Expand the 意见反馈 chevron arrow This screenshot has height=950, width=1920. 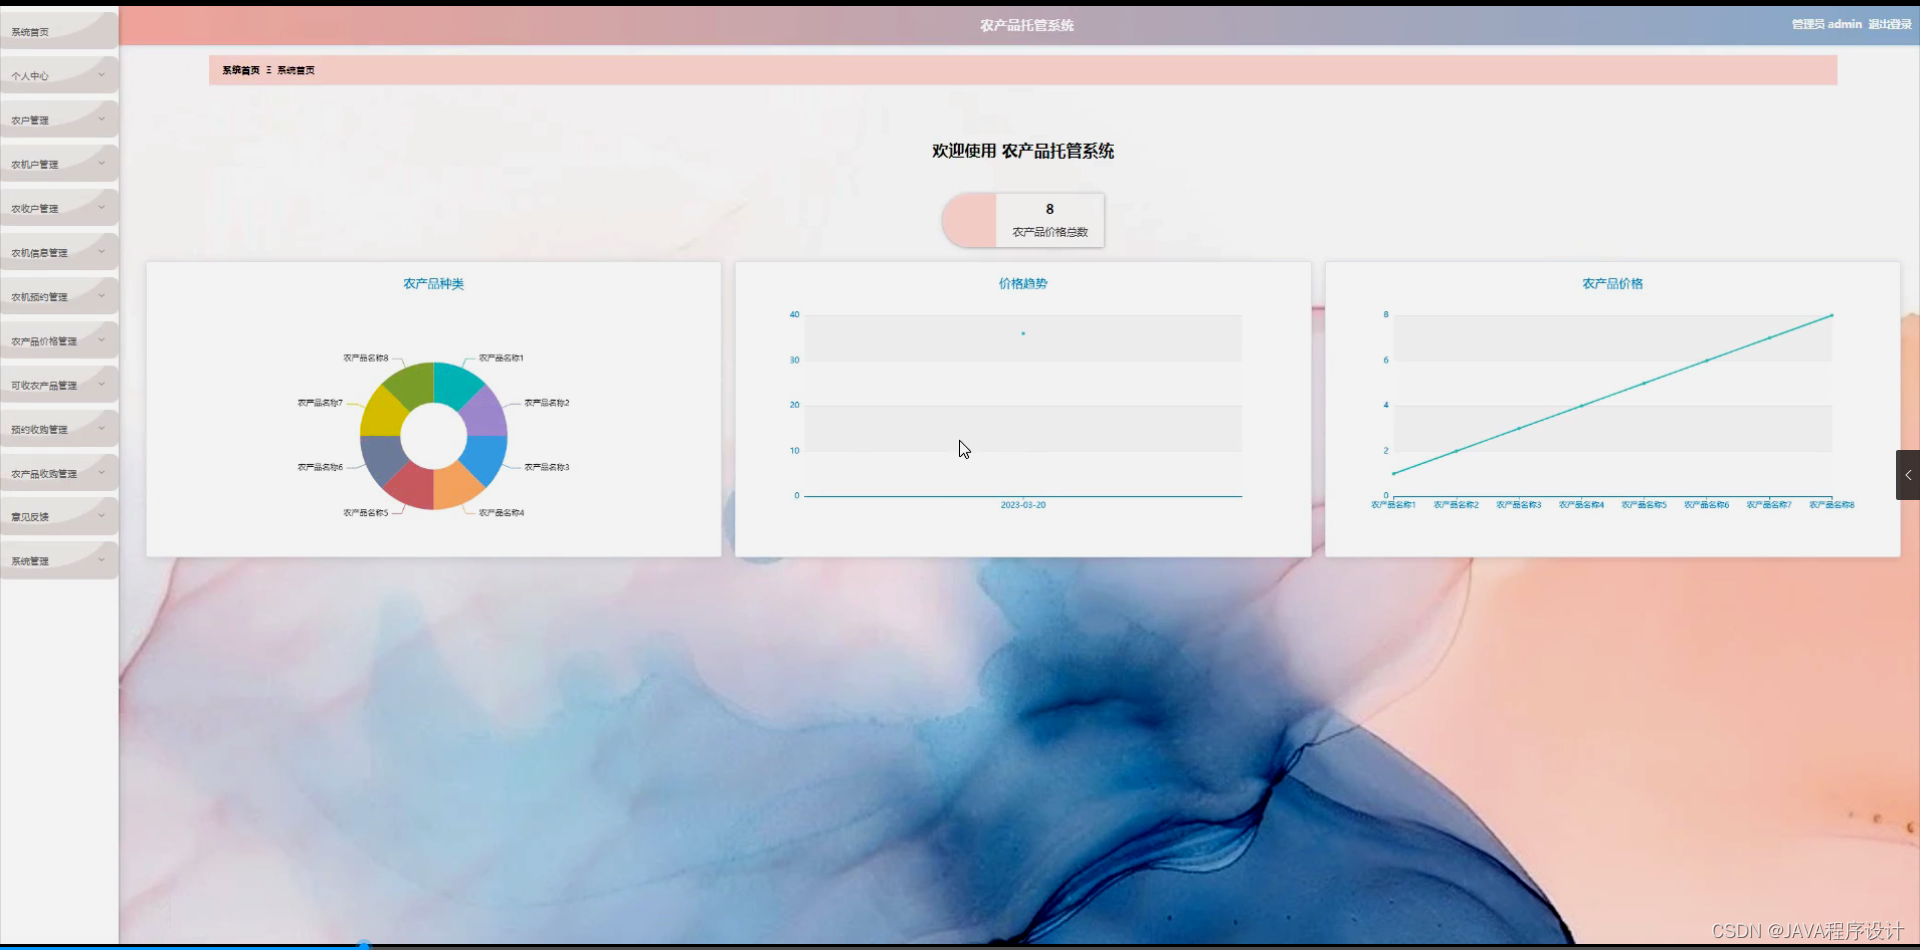click(x=101, y=516)
